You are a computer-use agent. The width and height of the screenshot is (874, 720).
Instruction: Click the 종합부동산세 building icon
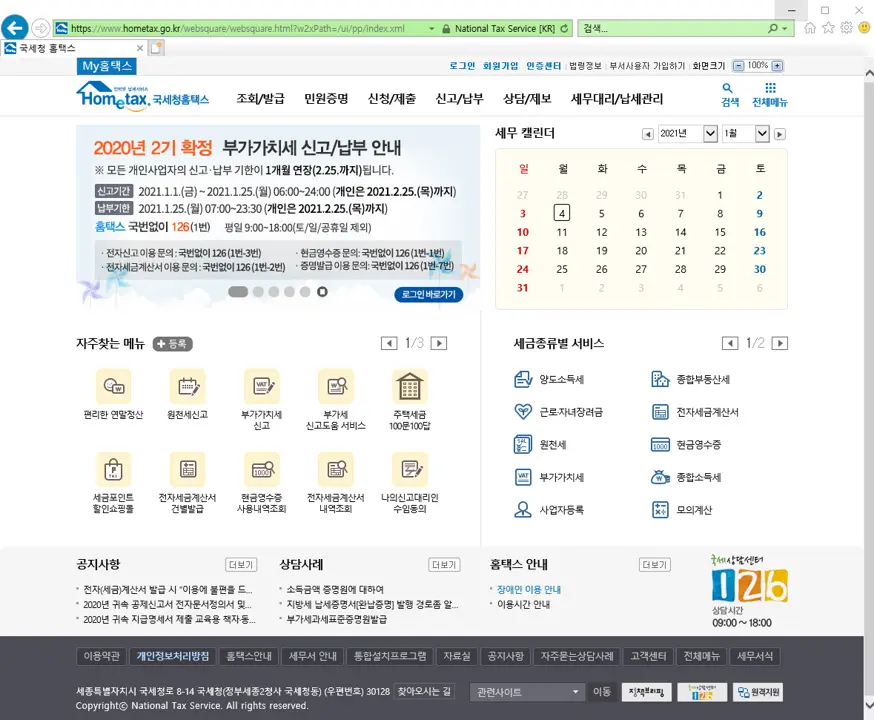point(660,380)
